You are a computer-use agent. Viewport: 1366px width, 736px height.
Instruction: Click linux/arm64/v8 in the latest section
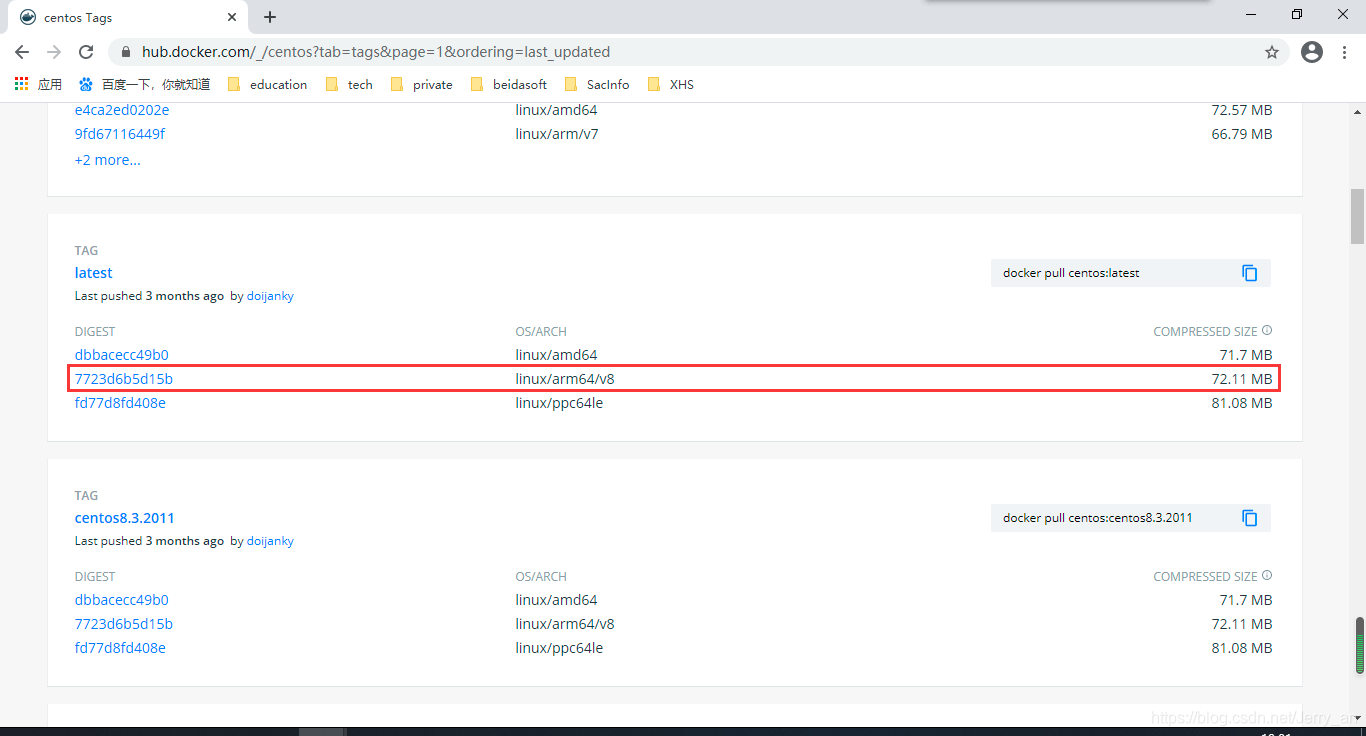[565, 379]
